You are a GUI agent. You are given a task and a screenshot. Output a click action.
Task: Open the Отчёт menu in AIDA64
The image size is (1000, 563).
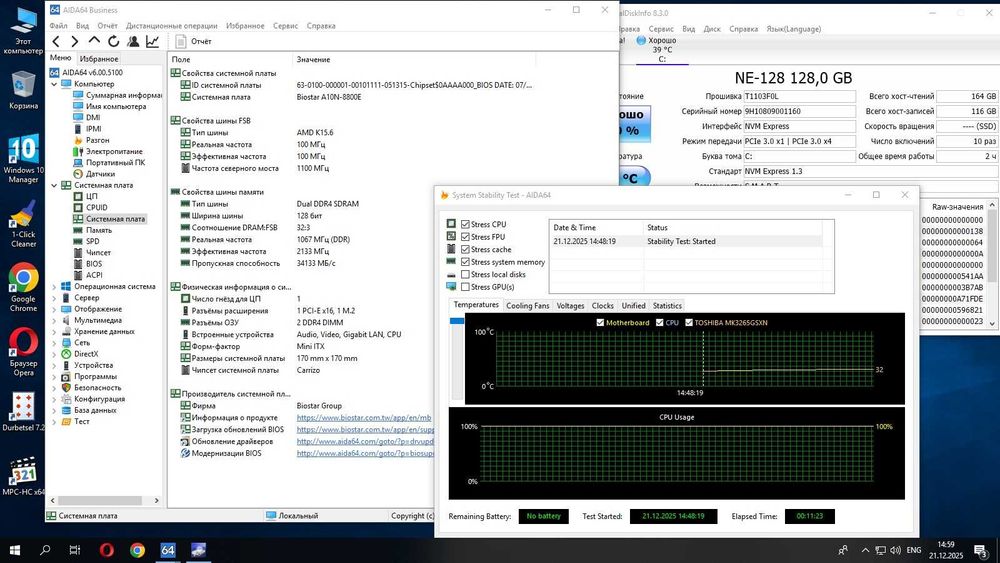click(x=107, y=26)
